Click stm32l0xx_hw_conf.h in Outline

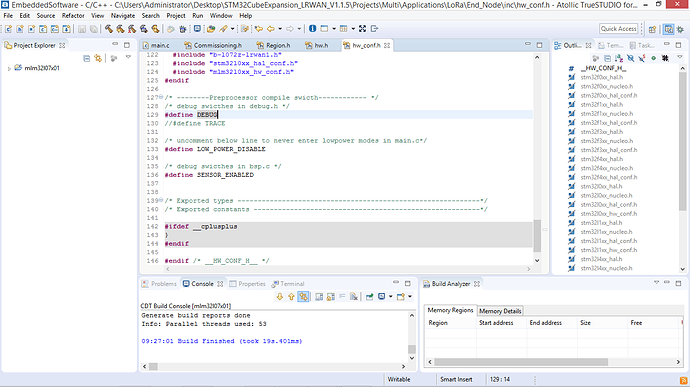[x=609, y=214]
